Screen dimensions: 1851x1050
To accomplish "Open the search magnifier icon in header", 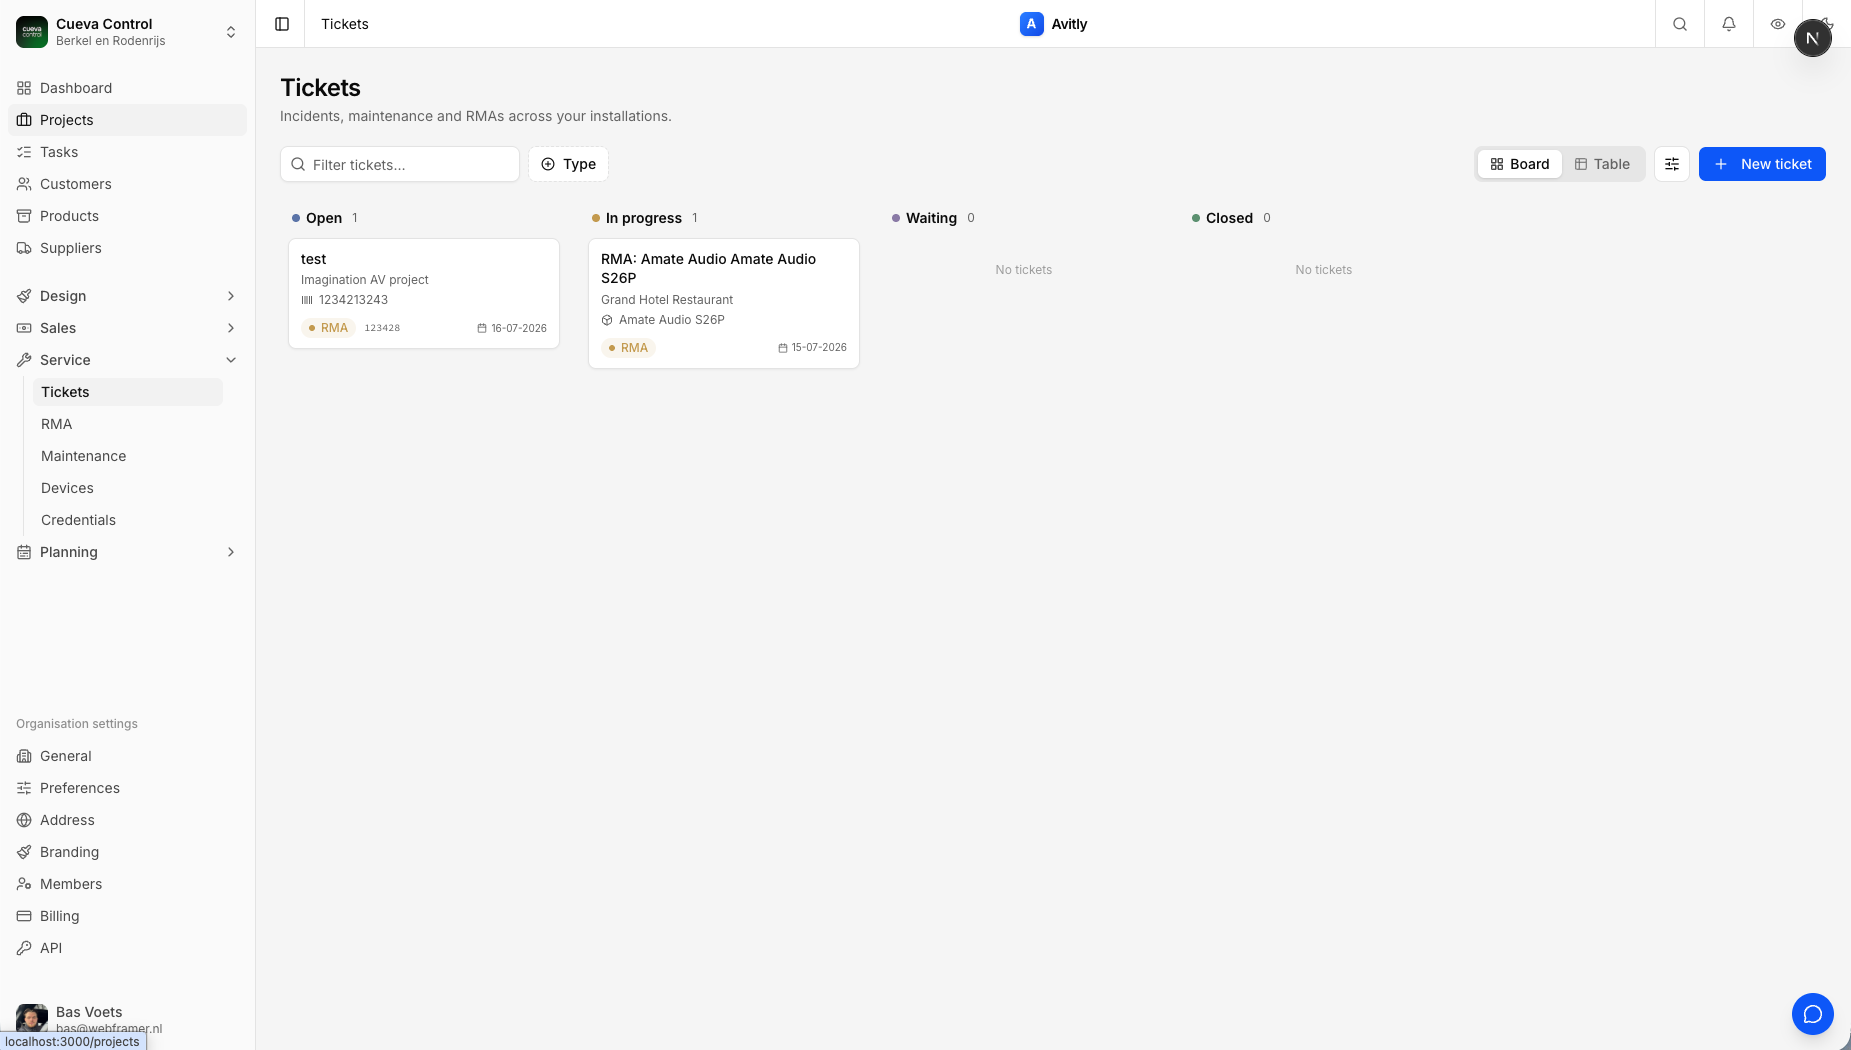I will (1680, 24).
